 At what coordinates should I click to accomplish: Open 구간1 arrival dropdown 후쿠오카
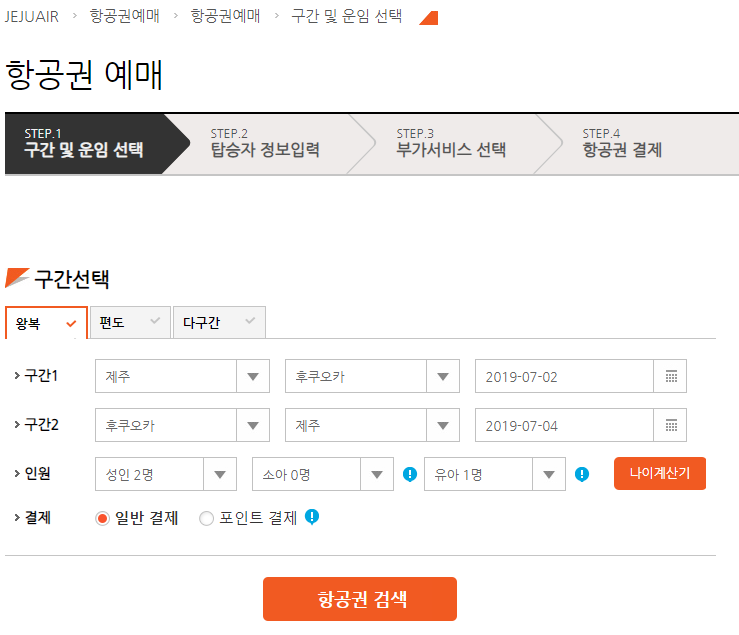(x=372, y=376)
